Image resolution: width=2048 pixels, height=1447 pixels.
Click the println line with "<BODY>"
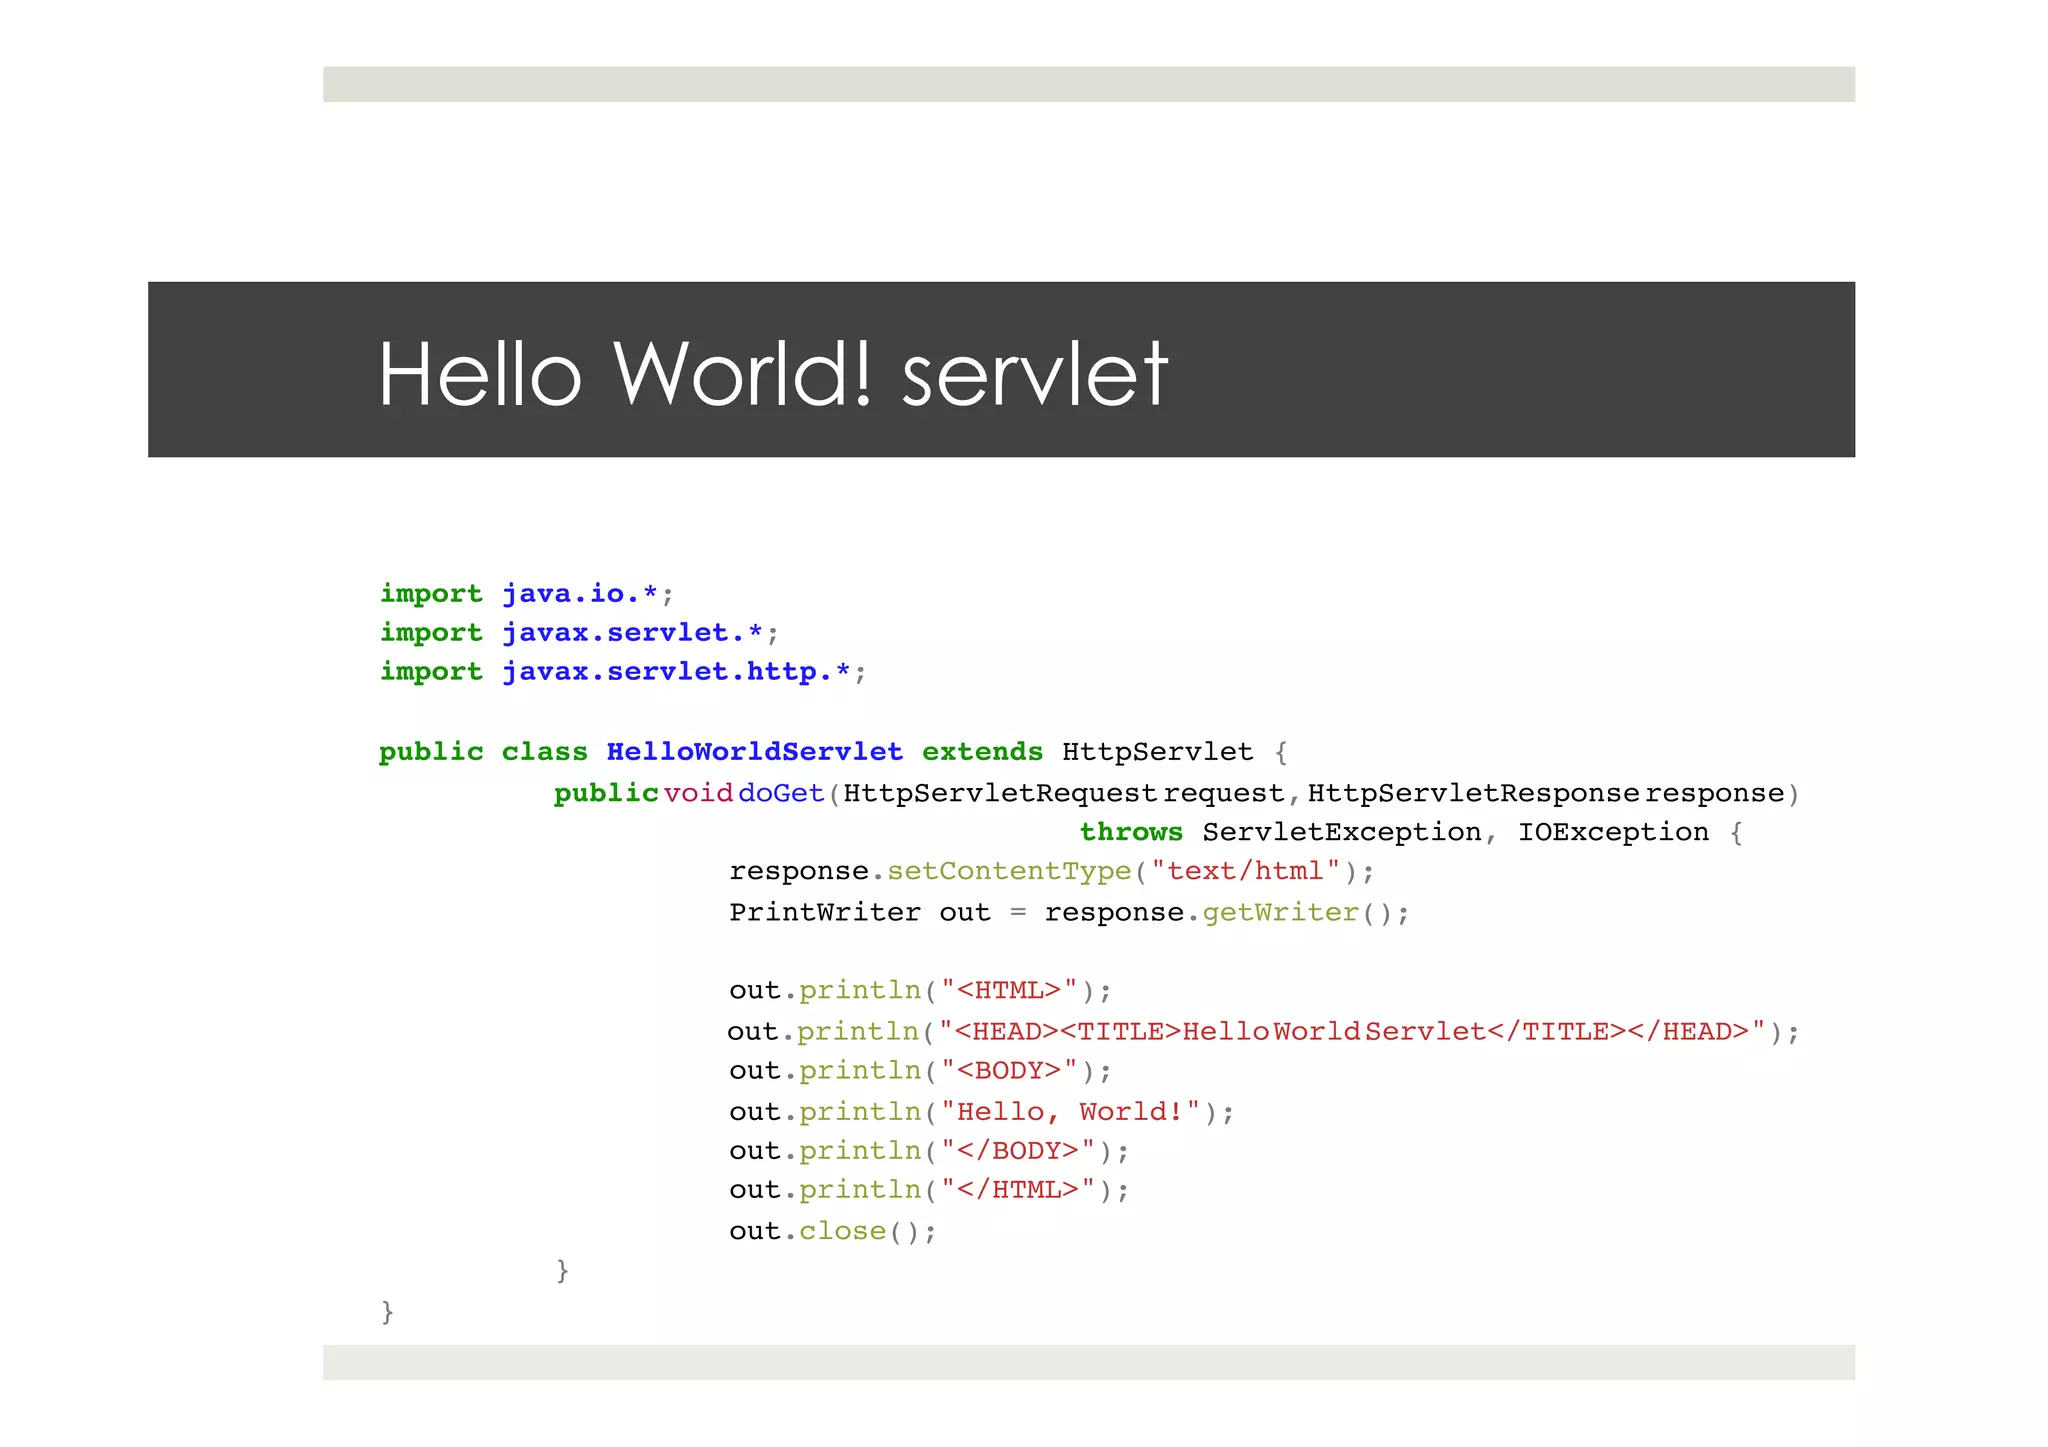pos(920,1070)
